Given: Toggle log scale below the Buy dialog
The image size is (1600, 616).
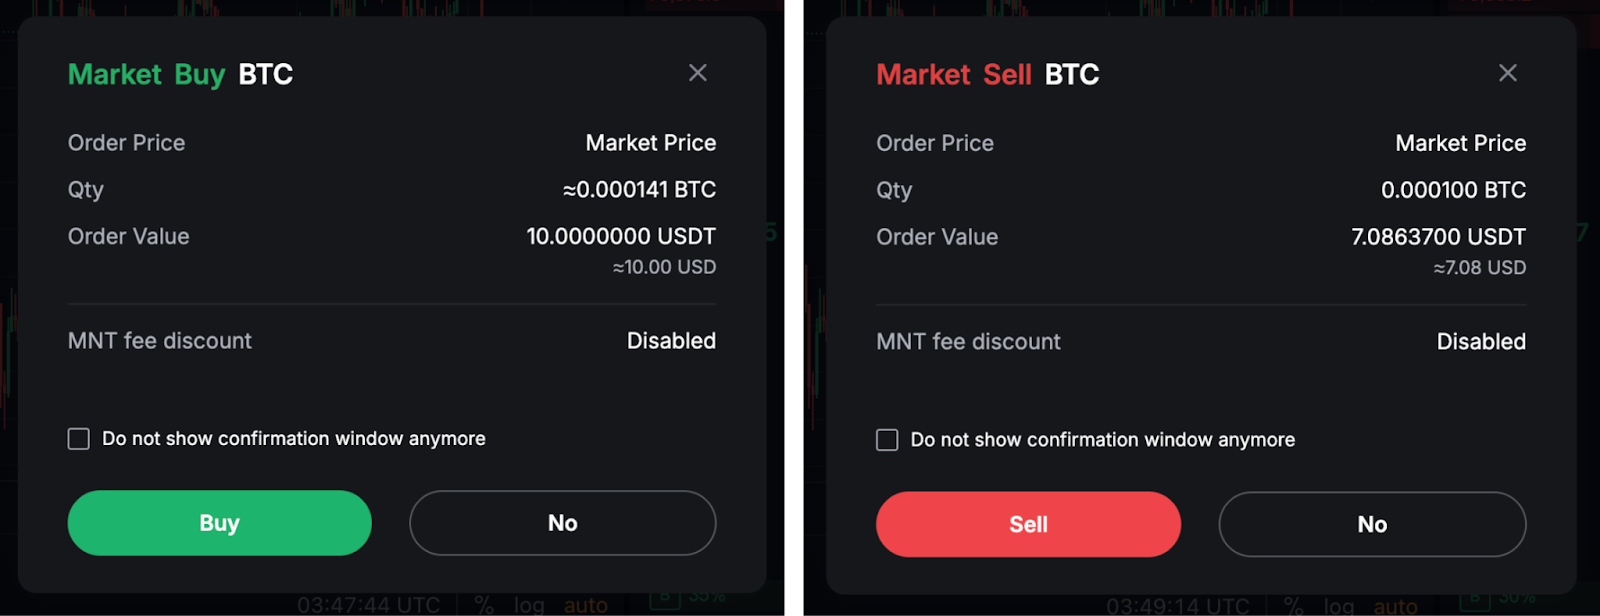Looking at the screenshot, I should tap(529, 605).
